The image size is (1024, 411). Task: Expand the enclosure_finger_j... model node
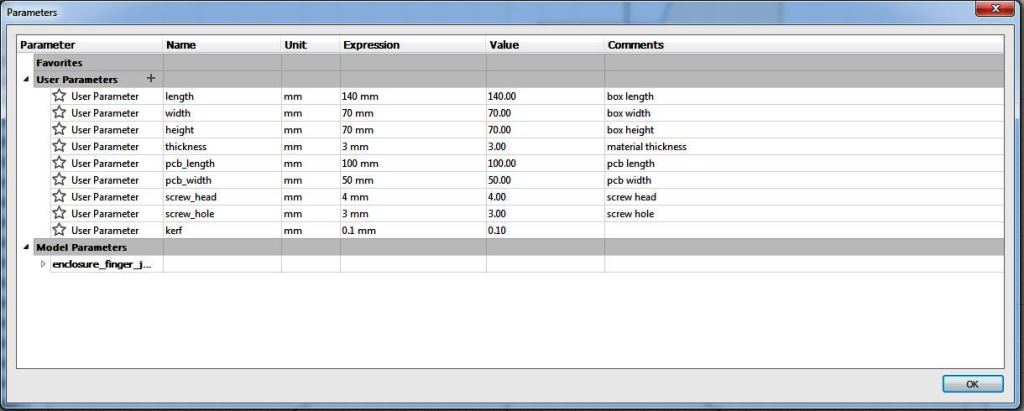tap(43, 265)
